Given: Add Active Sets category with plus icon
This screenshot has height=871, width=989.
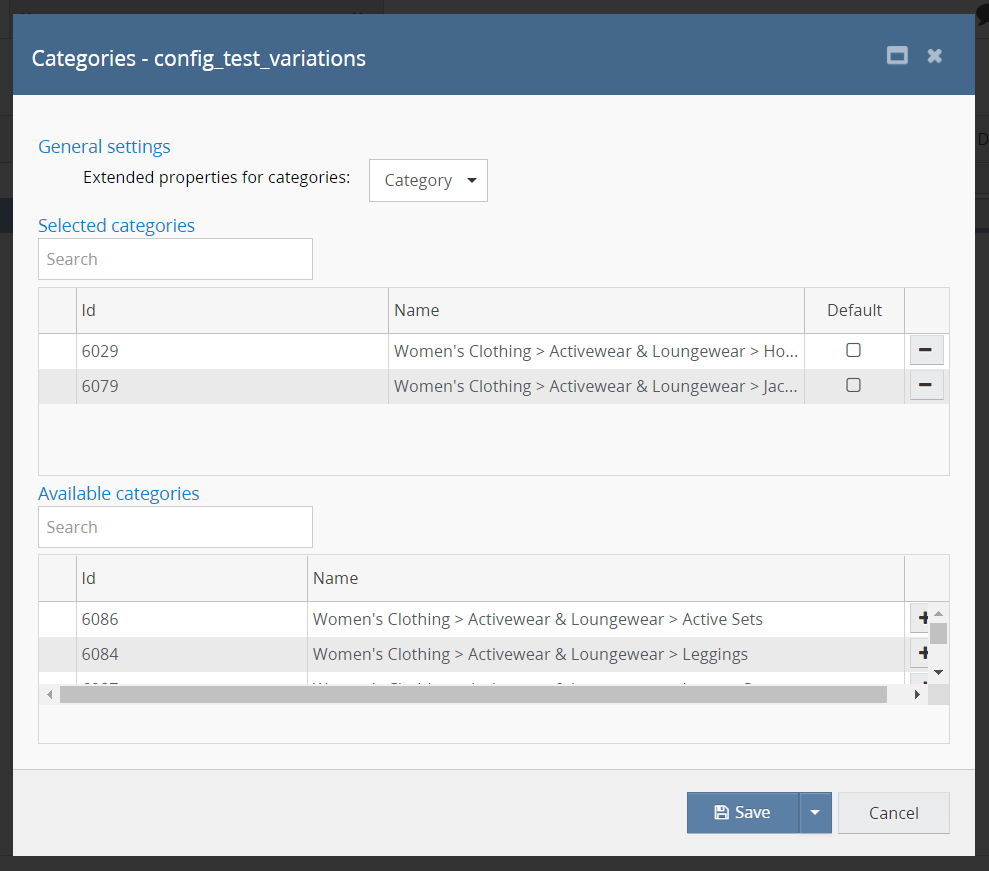Looking at the screenshot, I should pos(919,619).
